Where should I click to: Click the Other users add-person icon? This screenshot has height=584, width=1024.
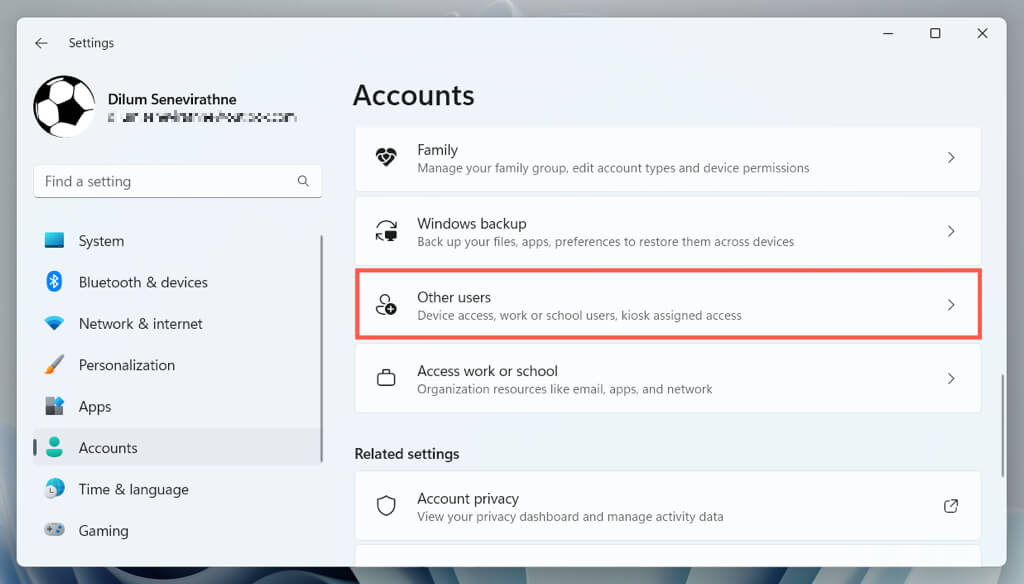coord(386,305)
